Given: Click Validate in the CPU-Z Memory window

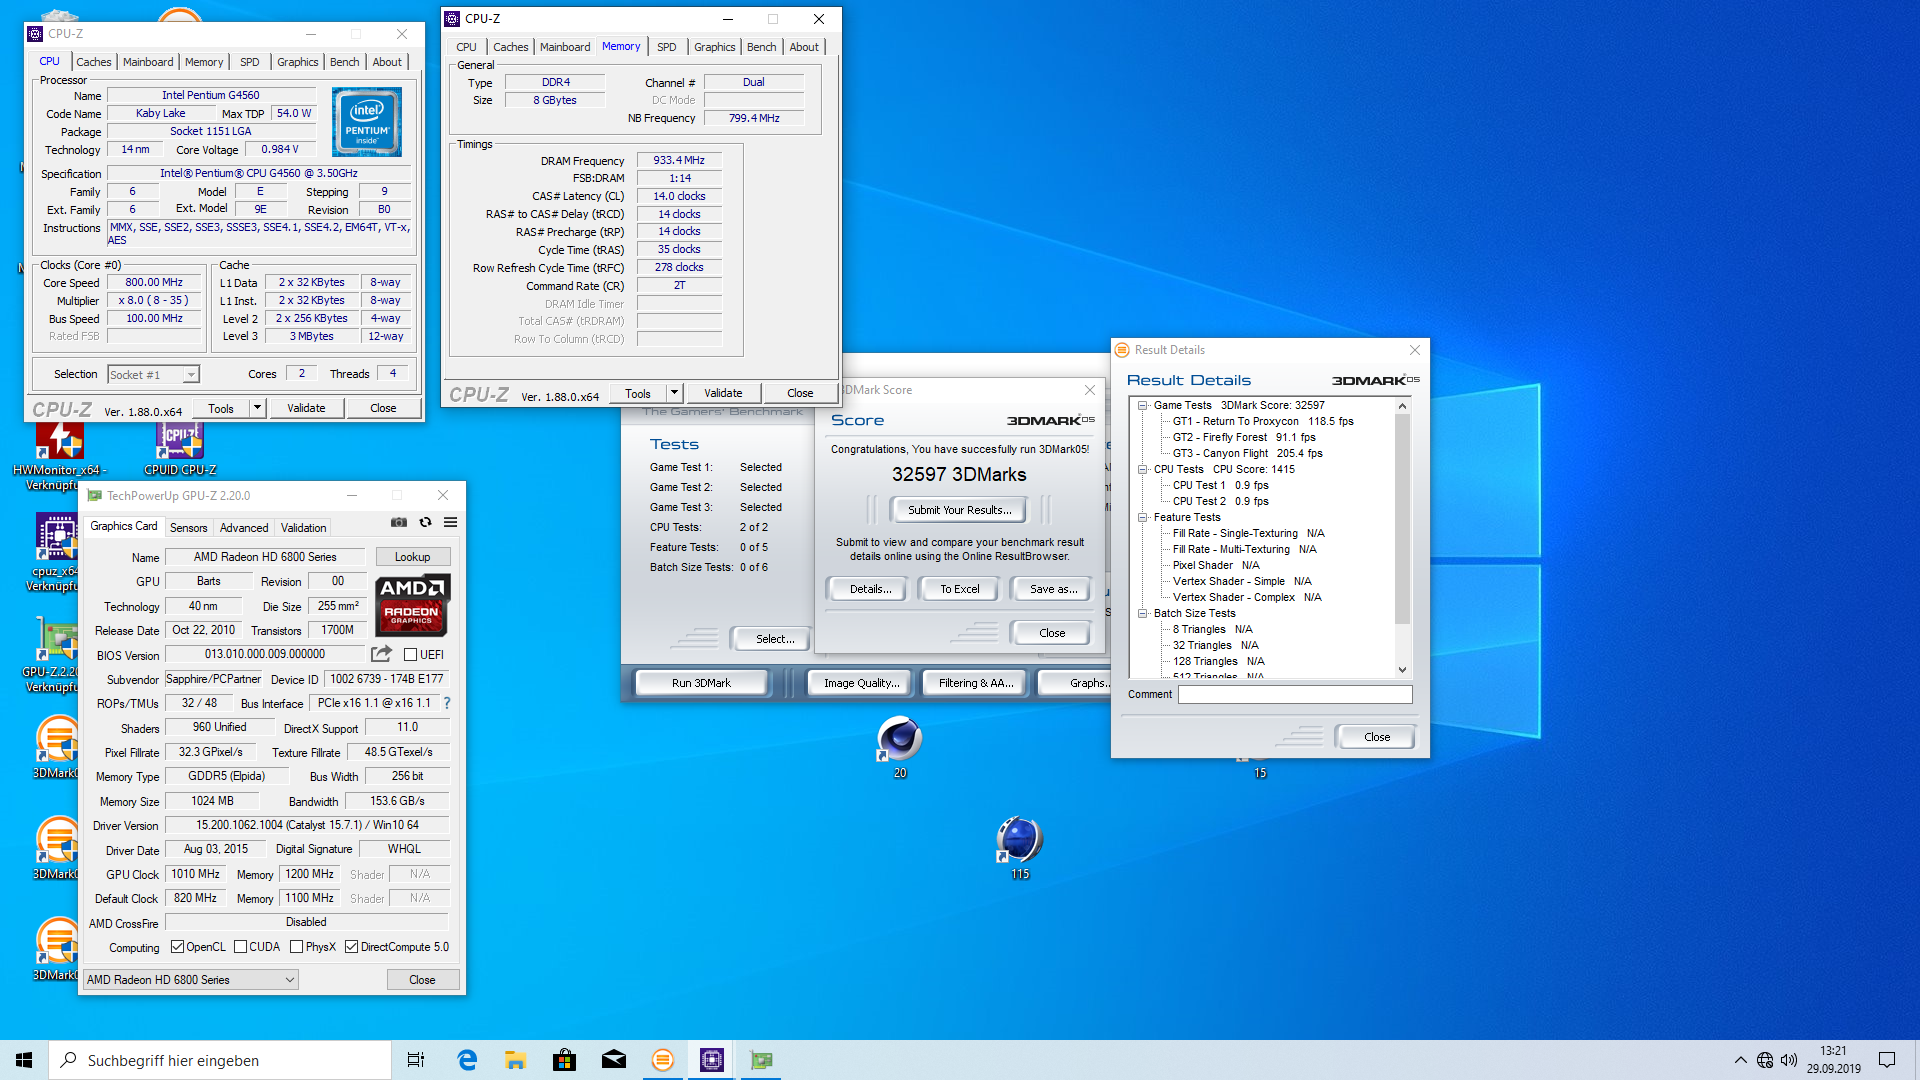Looking at the screenshot, I should [723, 393].
